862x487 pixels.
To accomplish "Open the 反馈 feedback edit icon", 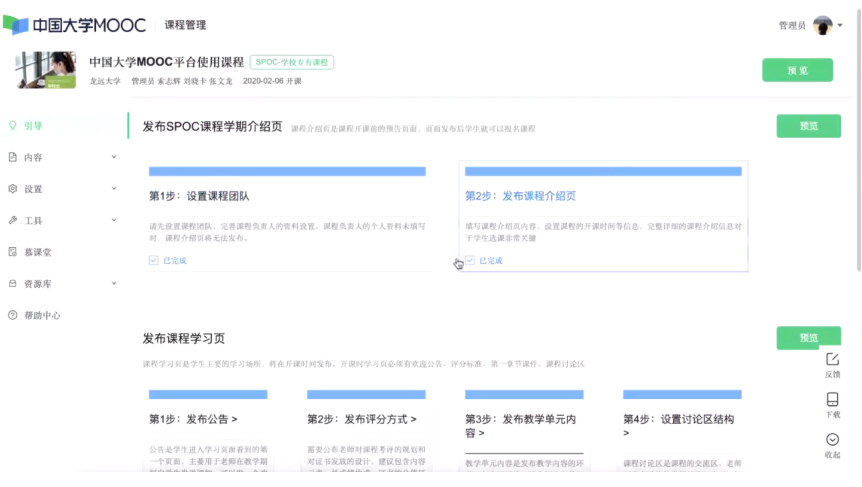I will tap(832, 359).
